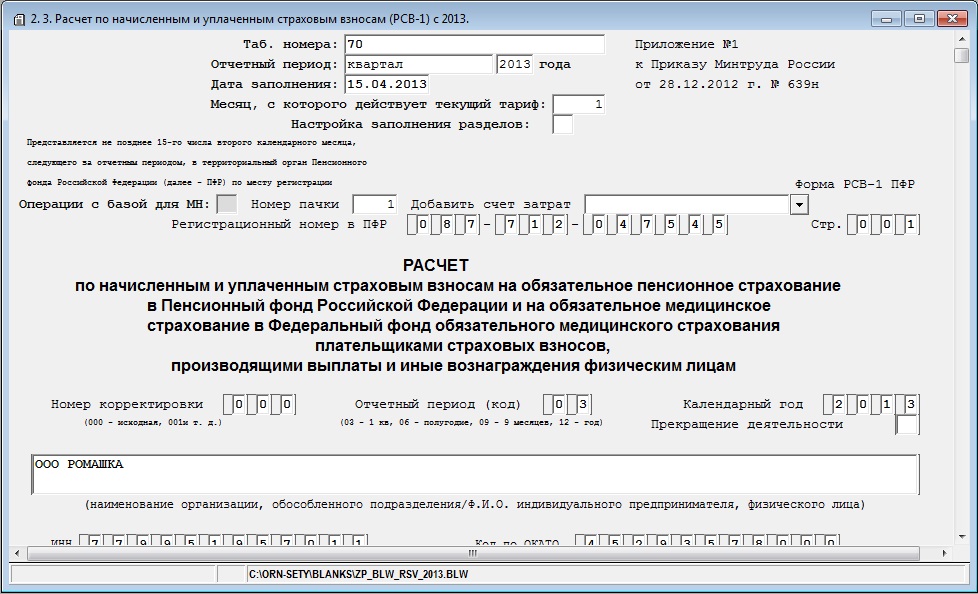Image resolution: width=978 pixels, height=594 pixels.
Task: Click the vertical scrollbar up arrow
Action: (x=961, y=39)
